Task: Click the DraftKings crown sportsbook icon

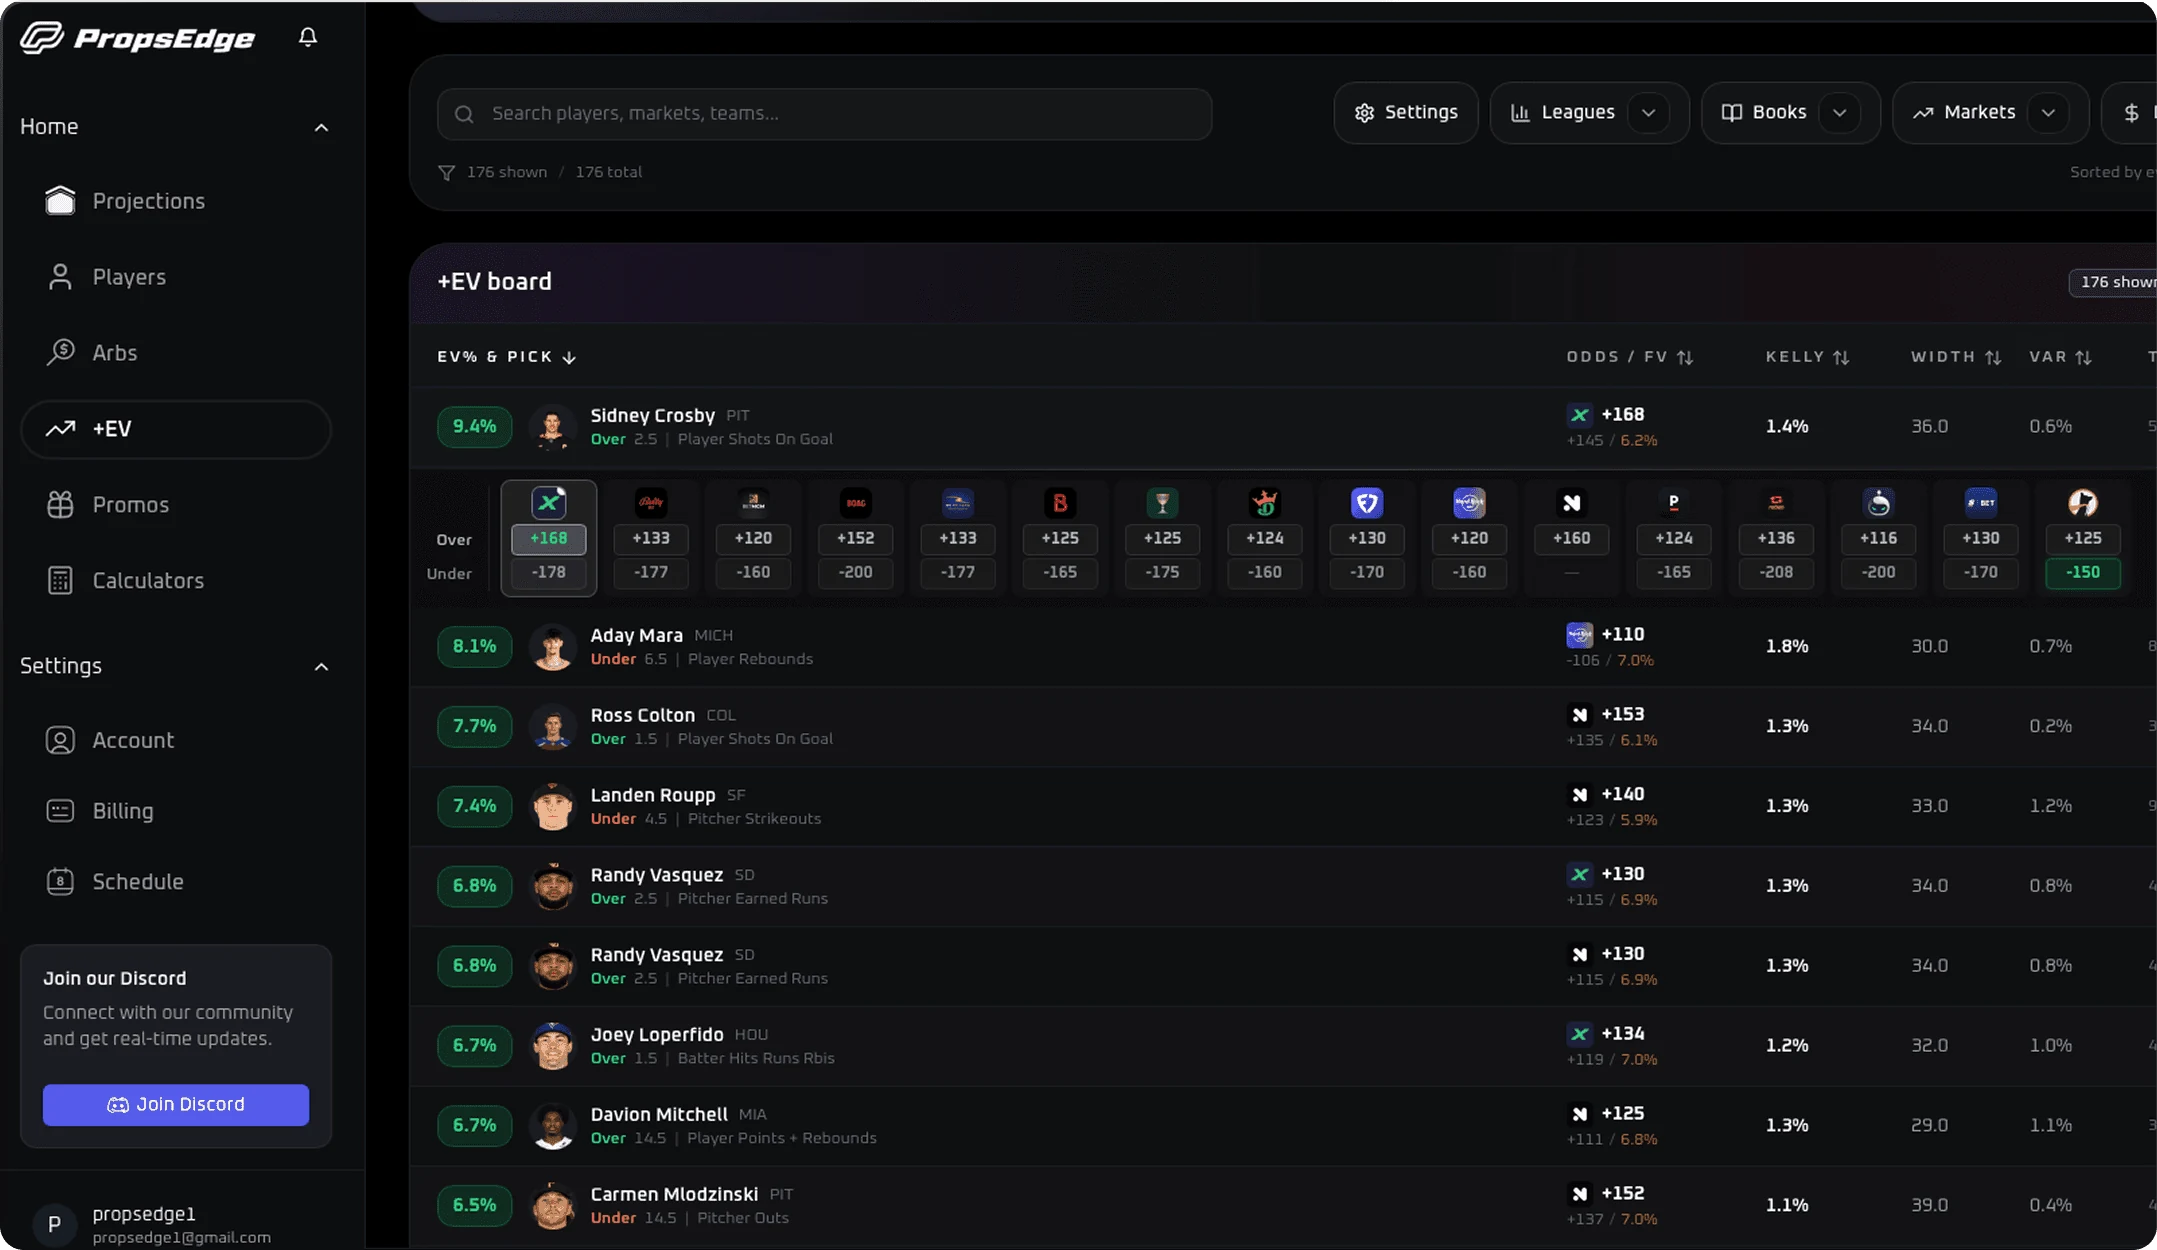Action: click(x=1265, y=503)
